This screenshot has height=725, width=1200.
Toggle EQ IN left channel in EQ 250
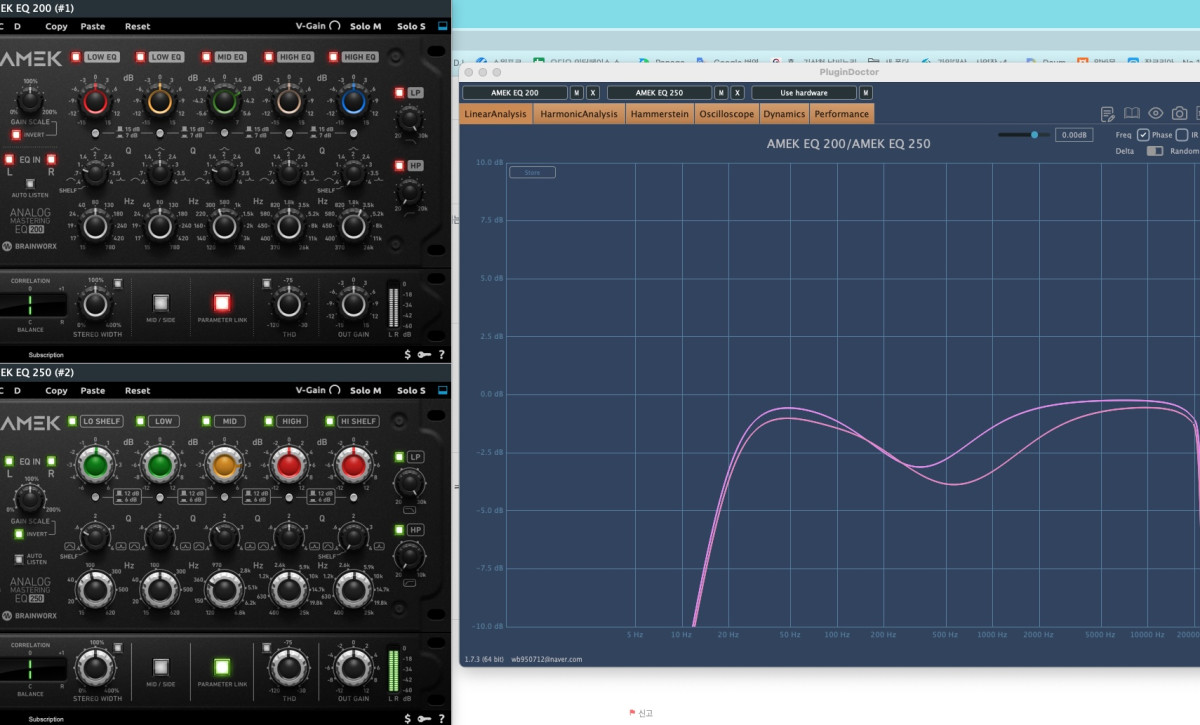pyautogui.click(x=9, y=461)
